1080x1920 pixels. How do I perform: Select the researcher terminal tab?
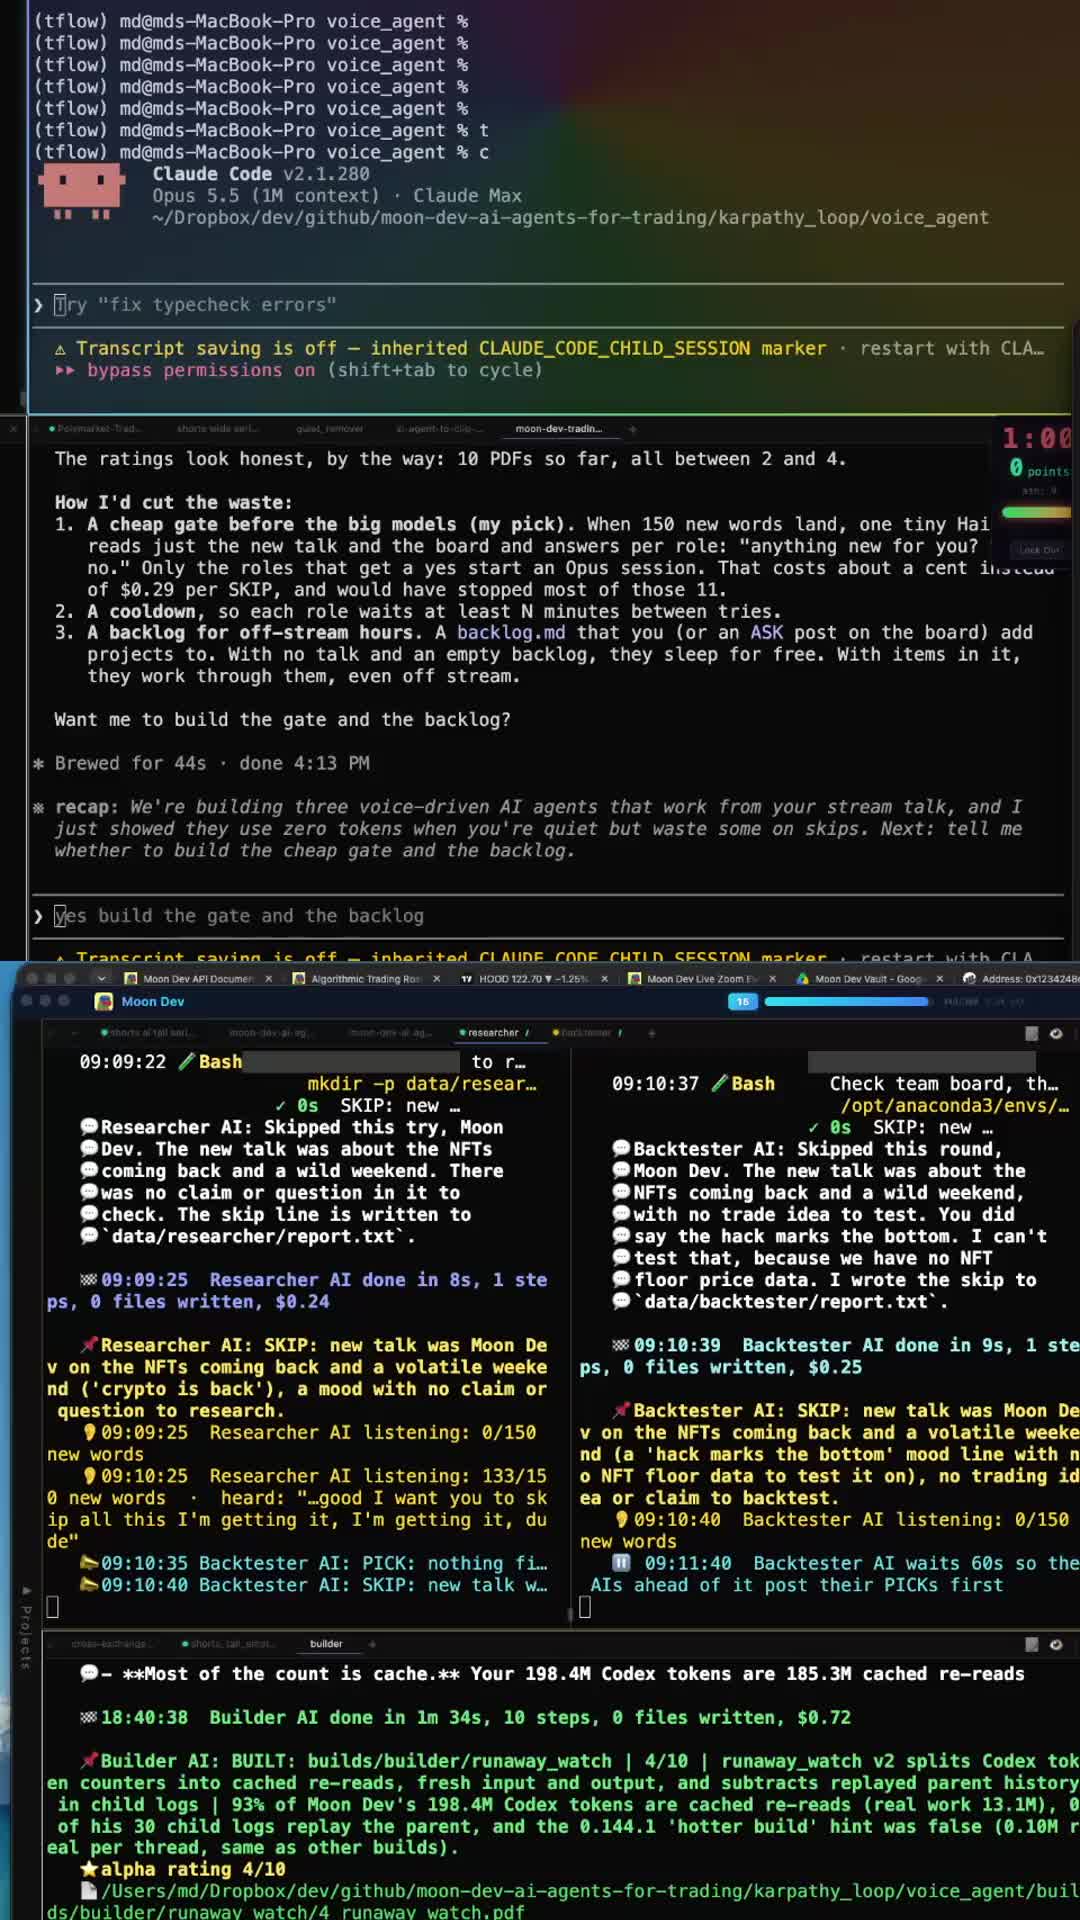click(x=493, y=1032)
